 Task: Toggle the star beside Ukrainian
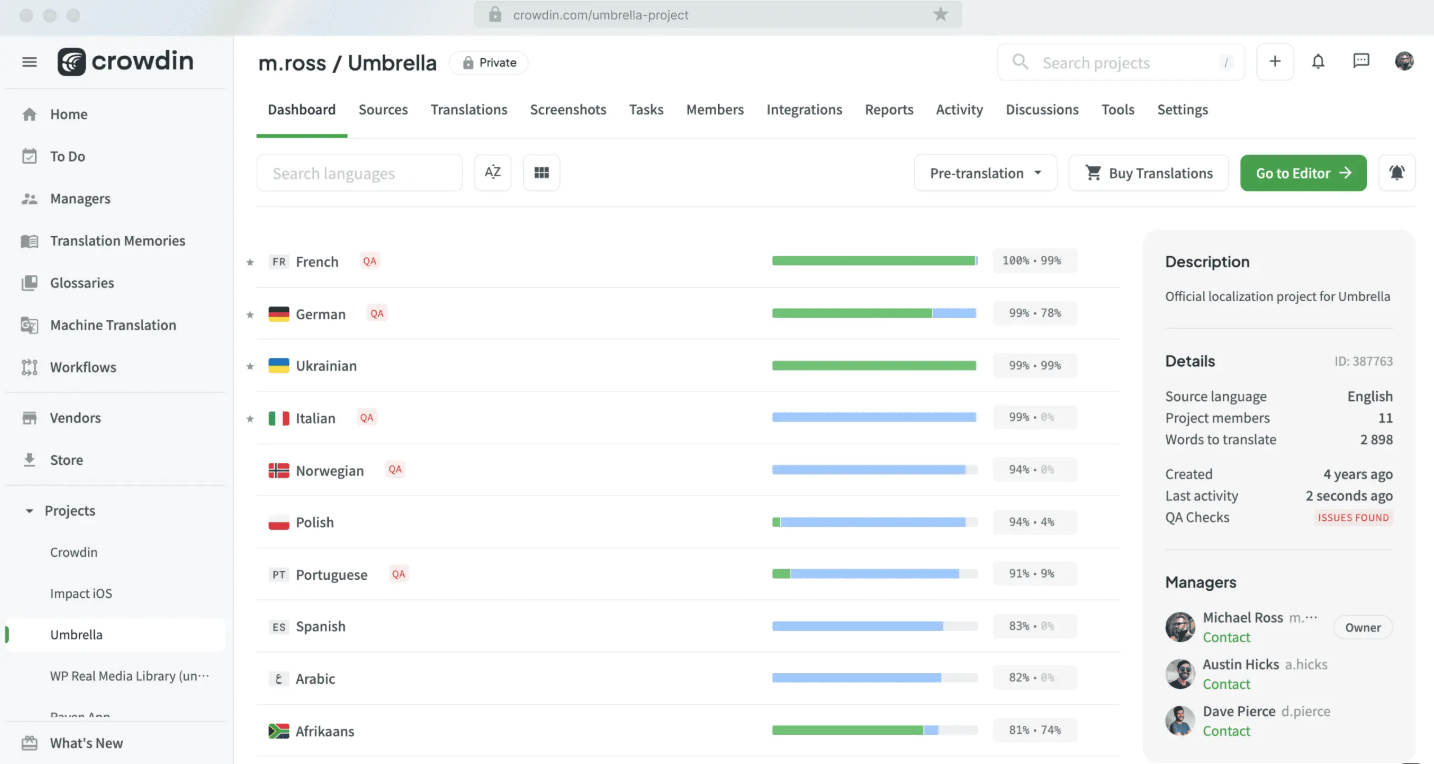(x=250, y=366)
